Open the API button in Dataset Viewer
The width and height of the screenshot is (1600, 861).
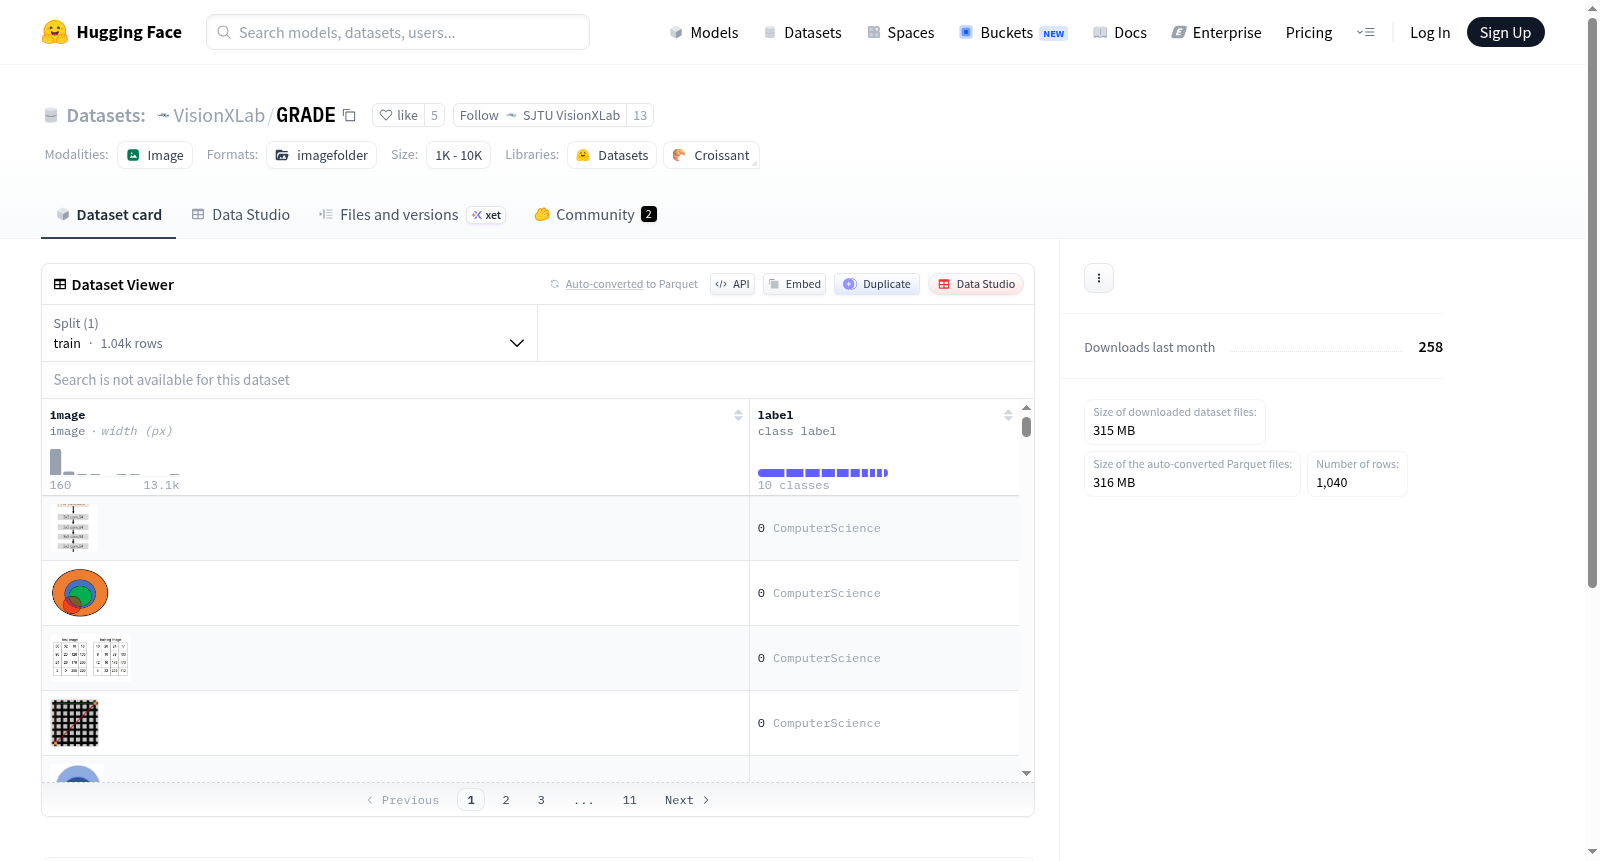coord(732,284)
